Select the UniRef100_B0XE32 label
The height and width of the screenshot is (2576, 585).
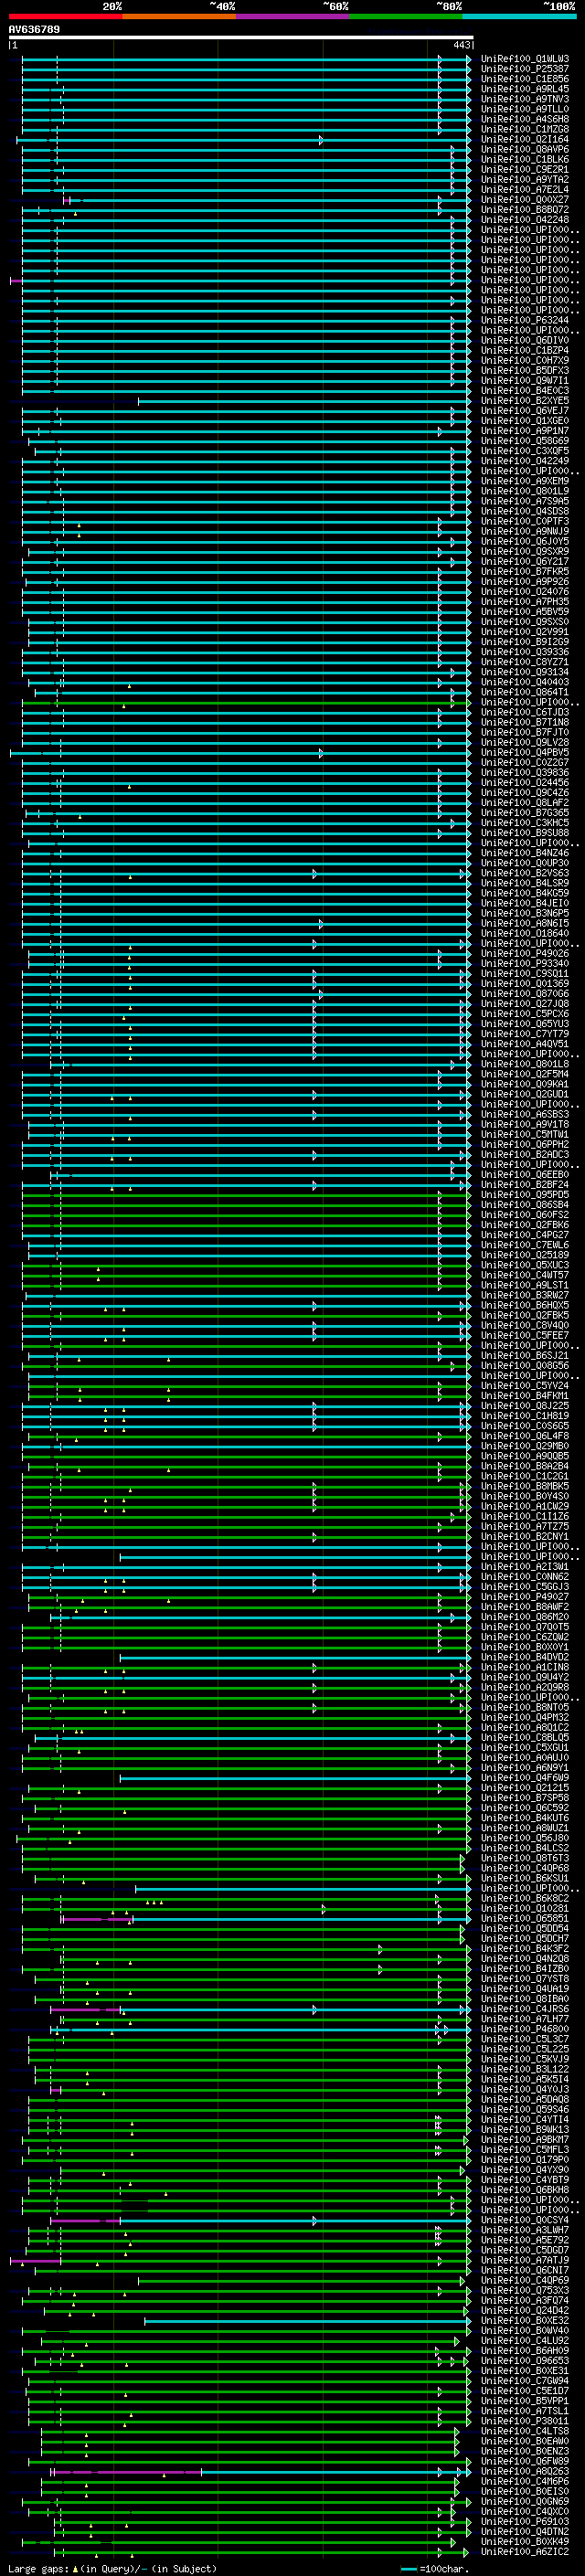click(525, 2321)
